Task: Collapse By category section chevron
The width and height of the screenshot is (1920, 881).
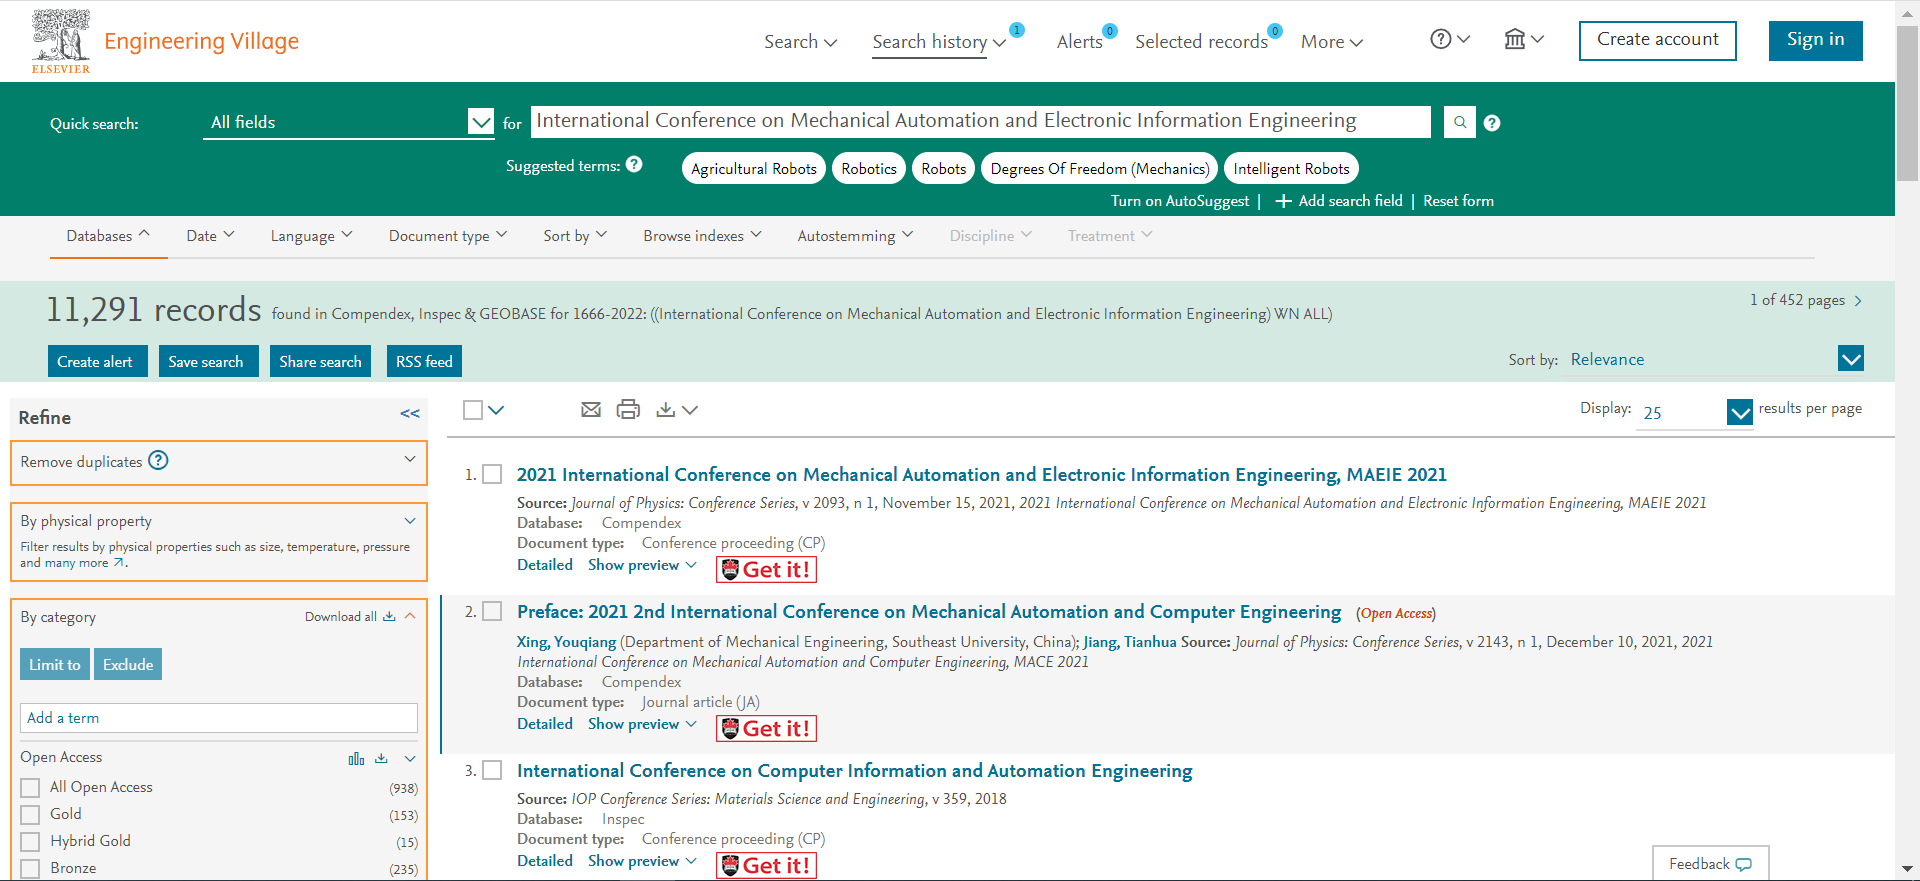Action: [x=410, y=616]
